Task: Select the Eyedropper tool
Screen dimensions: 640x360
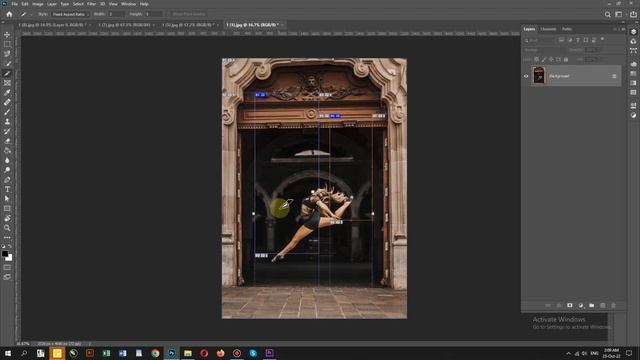Action: point(7,93)
